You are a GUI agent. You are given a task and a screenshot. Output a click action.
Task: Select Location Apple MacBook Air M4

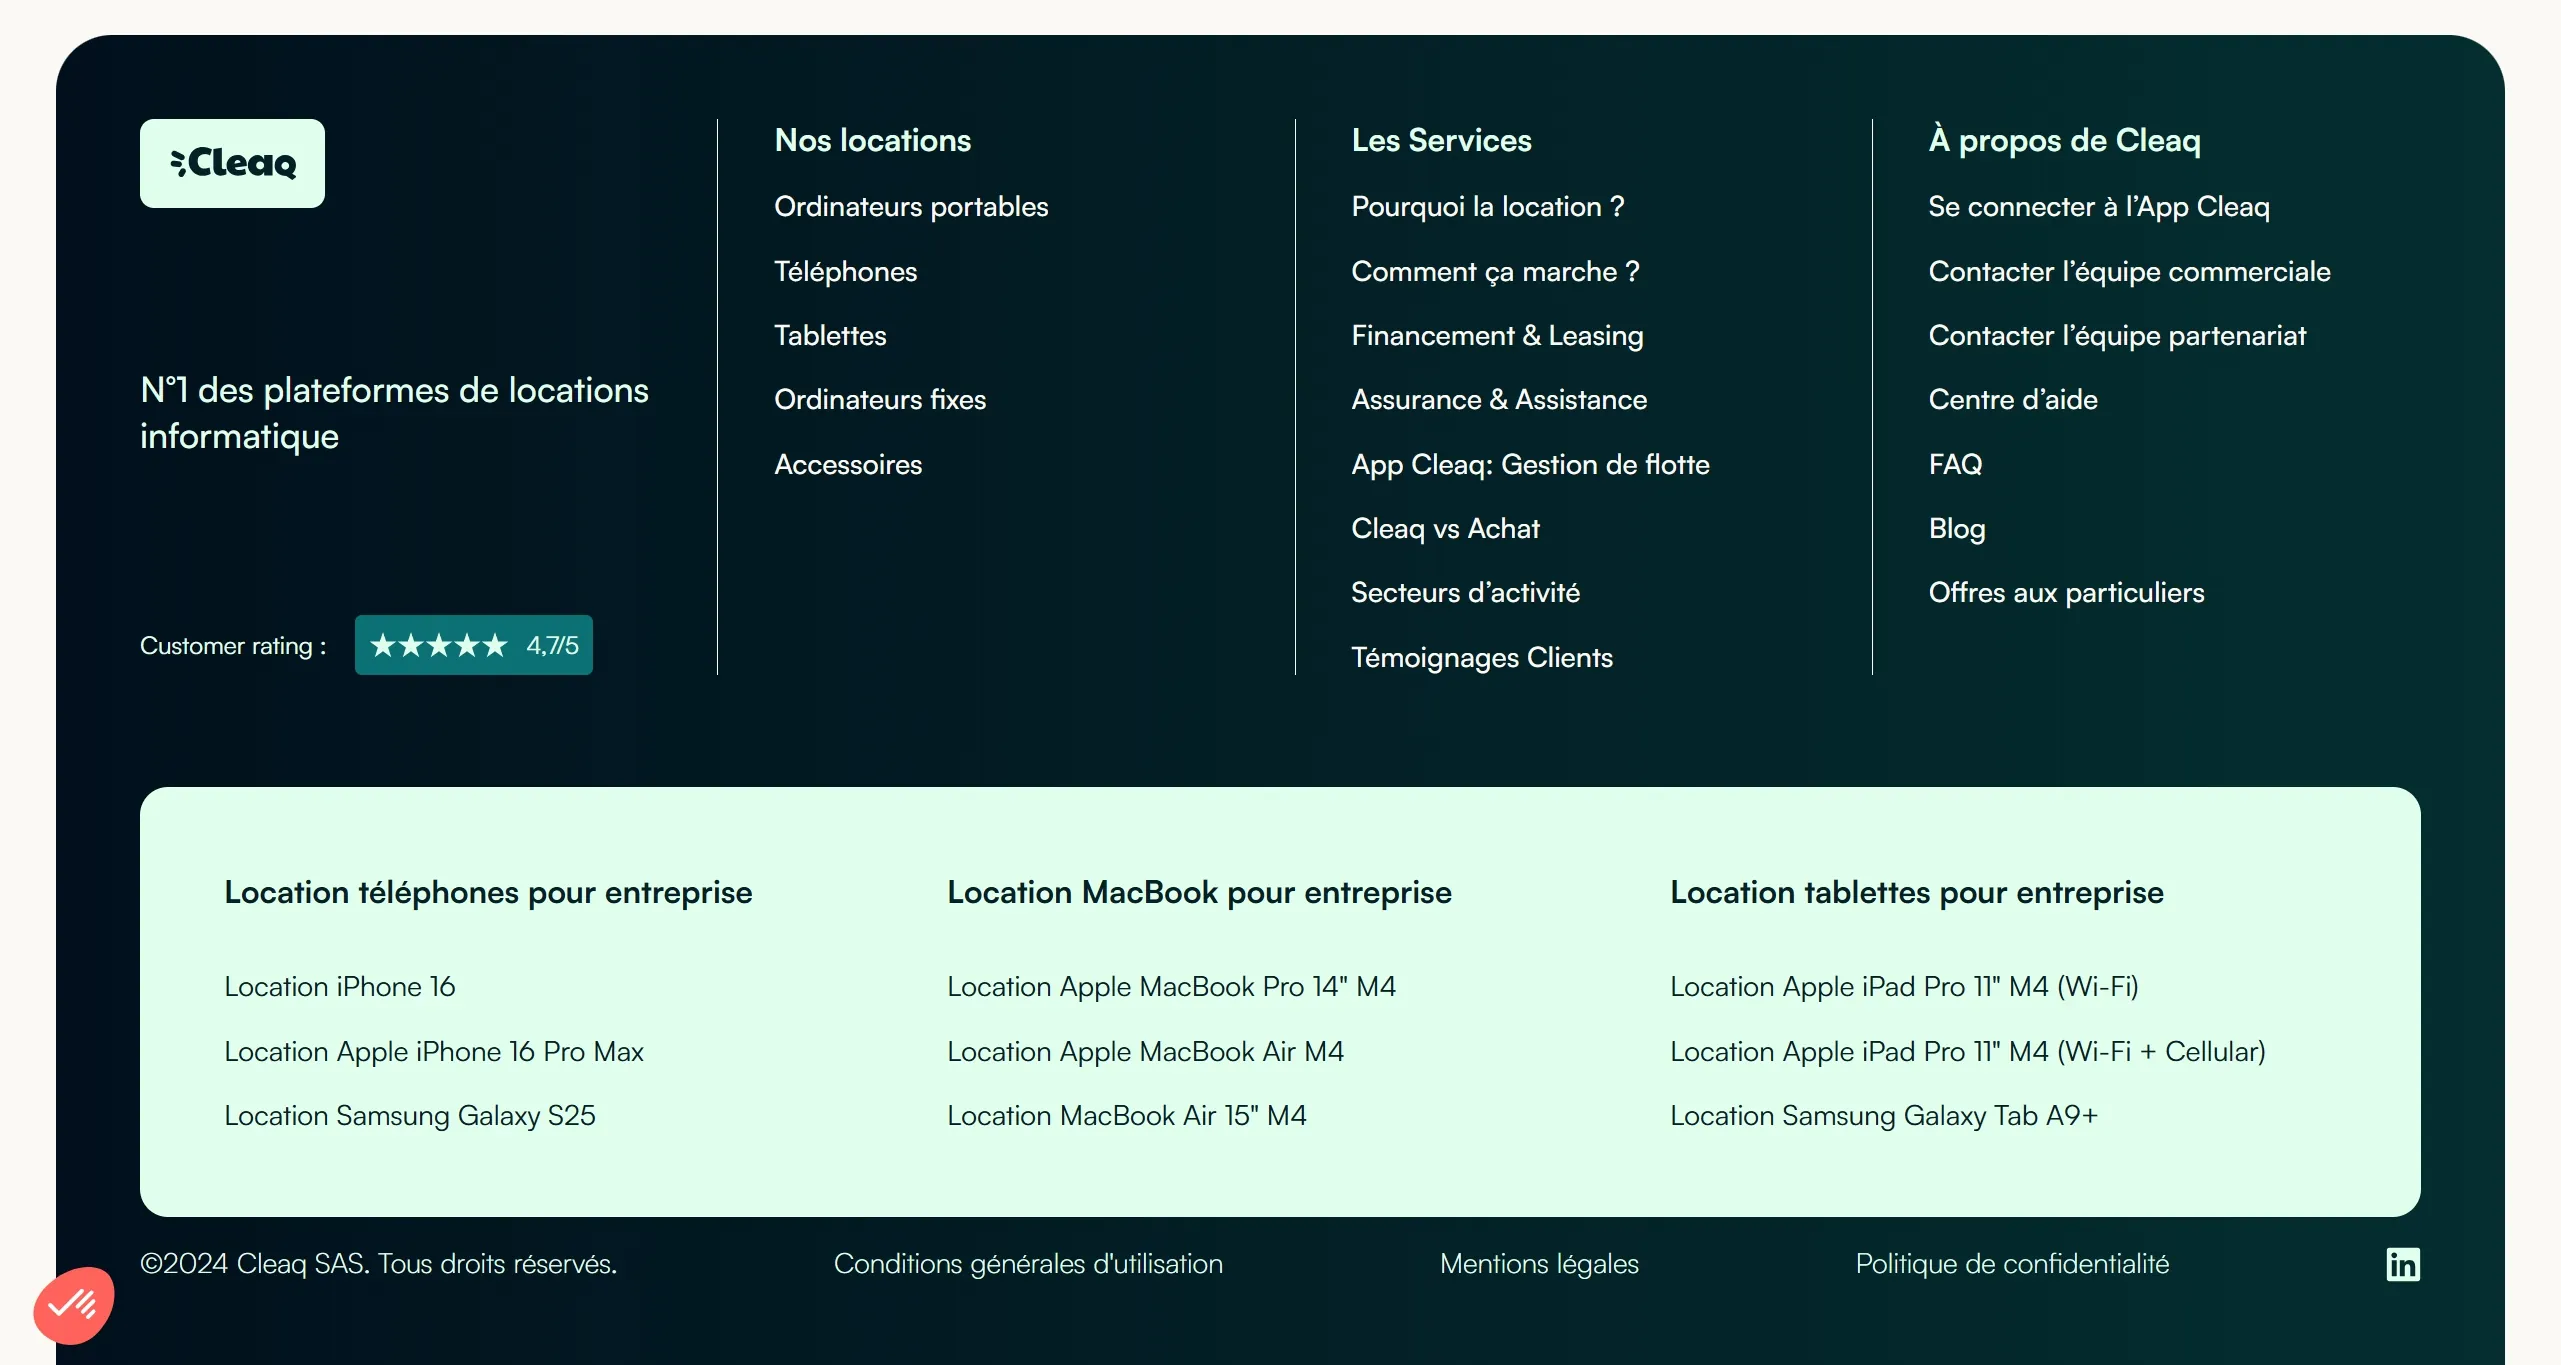[1144, 1051]
